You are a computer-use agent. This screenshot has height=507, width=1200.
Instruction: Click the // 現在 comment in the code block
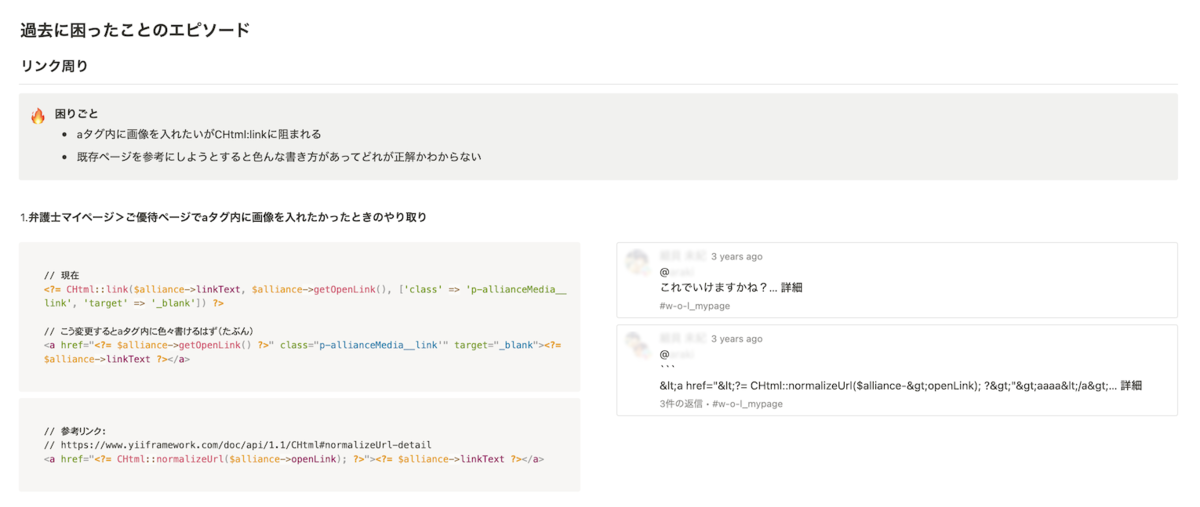[x=61, y=275]
